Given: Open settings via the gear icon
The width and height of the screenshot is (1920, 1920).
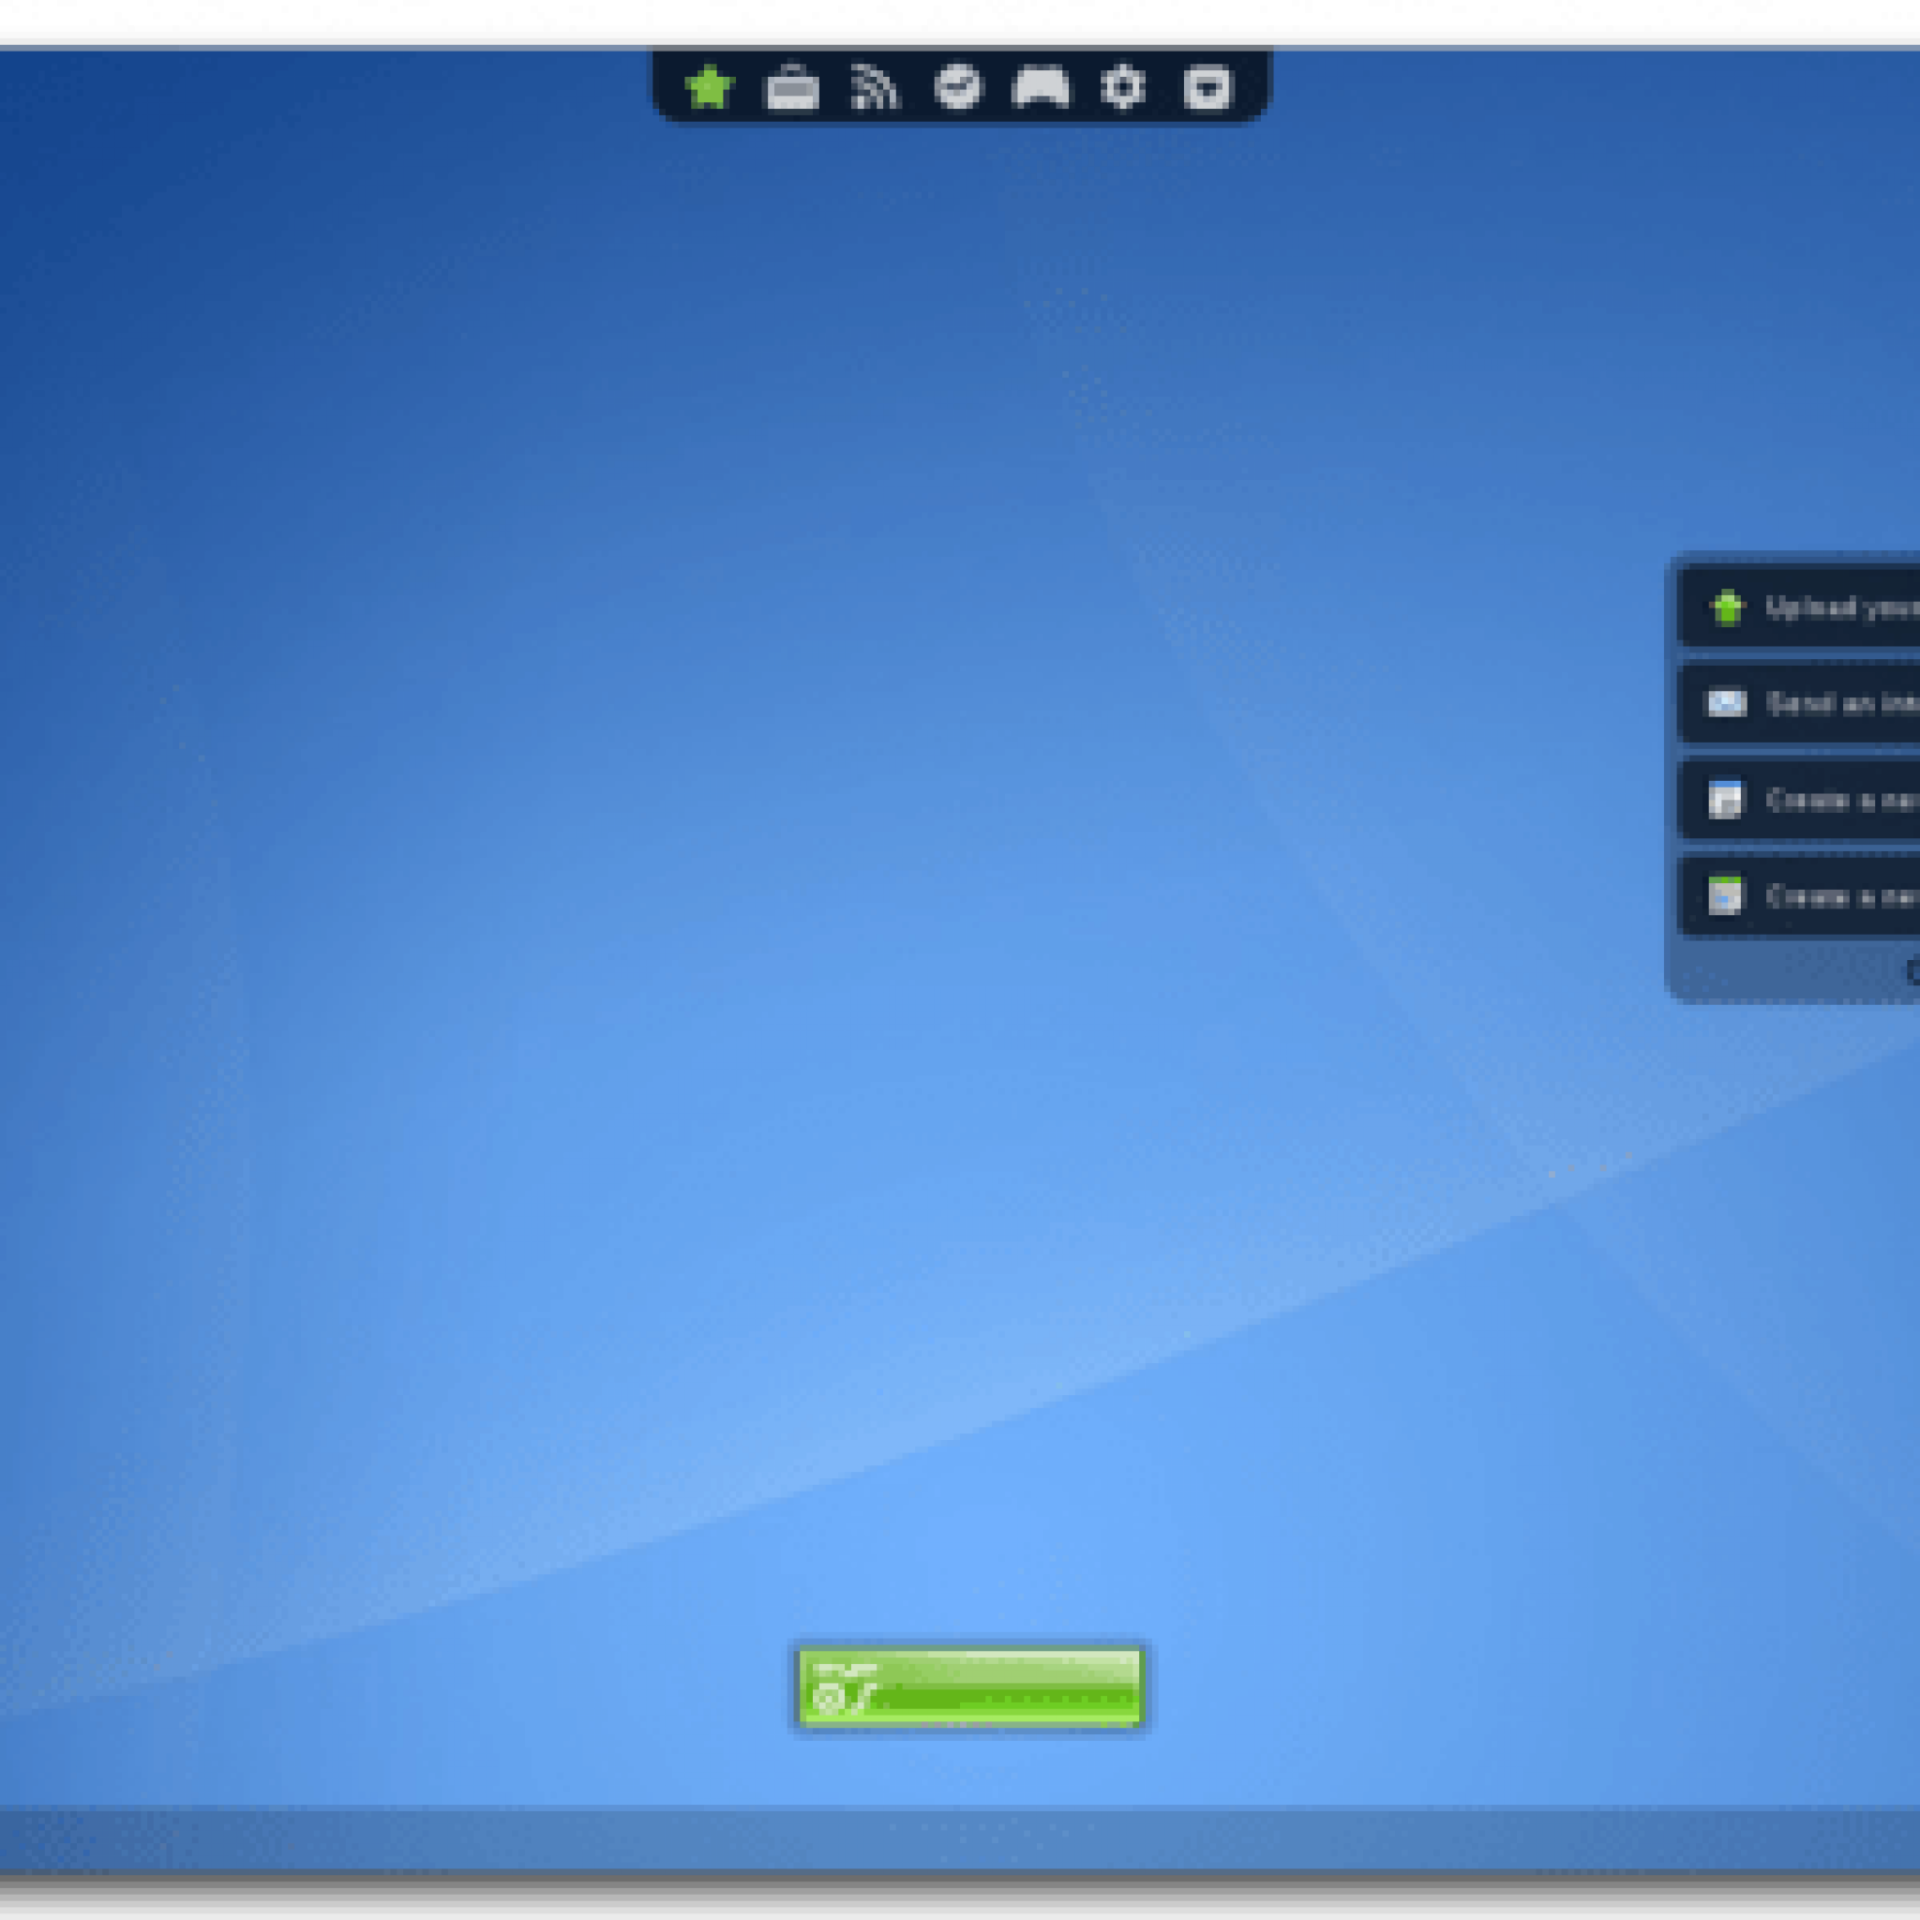Looking at the screenshot, I should point(1123,88).
